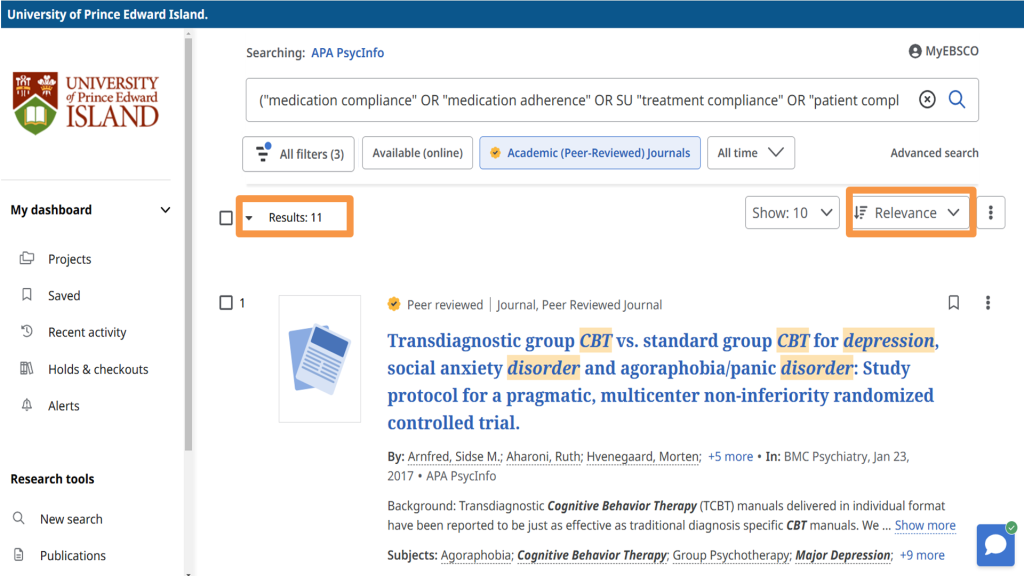
Task: Toggle Academic (Peer-Reviewed) Journals filter
Action: [590, 153]
